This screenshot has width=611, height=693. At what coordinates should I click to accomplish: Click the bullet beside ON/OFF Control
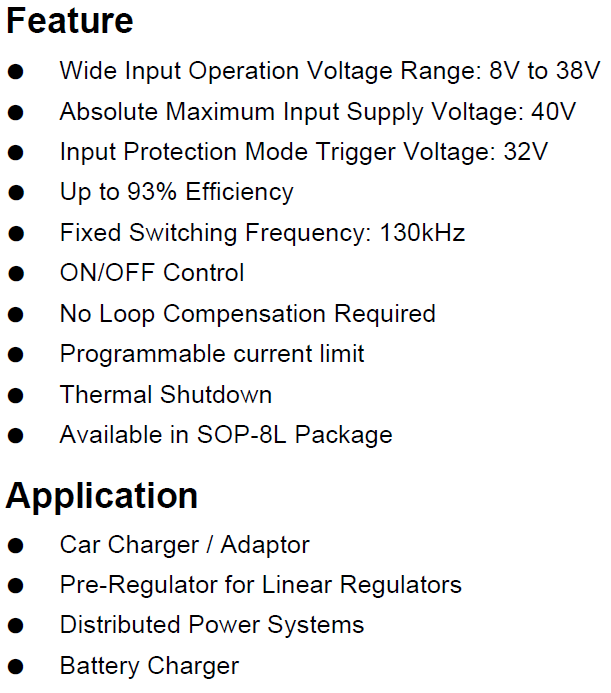tap(16, 274)
